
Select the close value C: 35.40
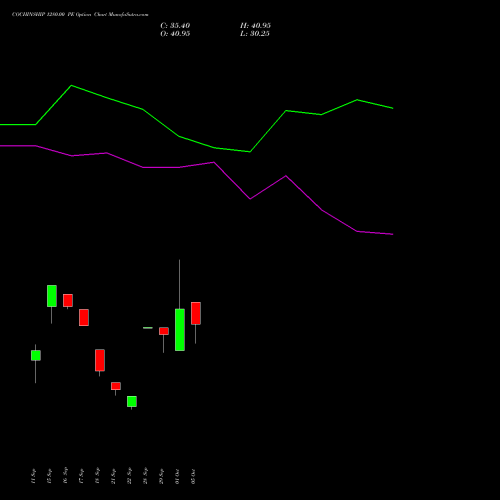click(175, 26)
